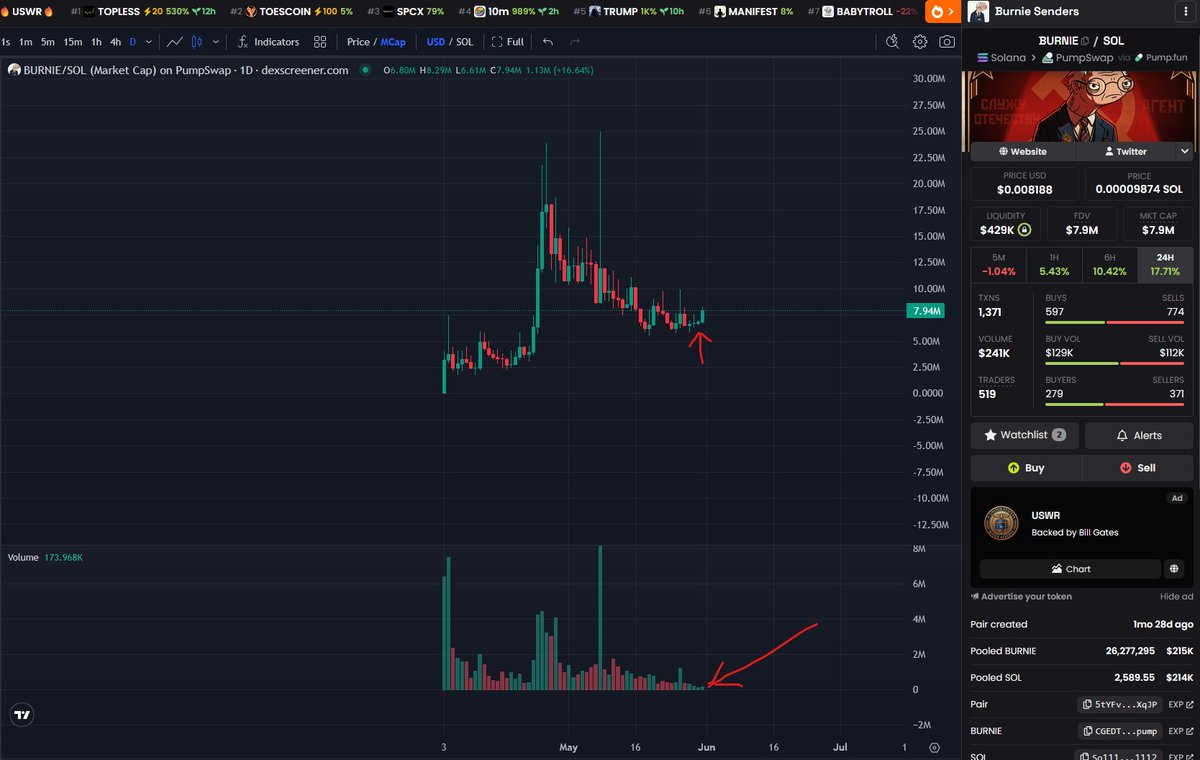
Task: Open the chart snapshot camera tool
Action: click(946, 42)
